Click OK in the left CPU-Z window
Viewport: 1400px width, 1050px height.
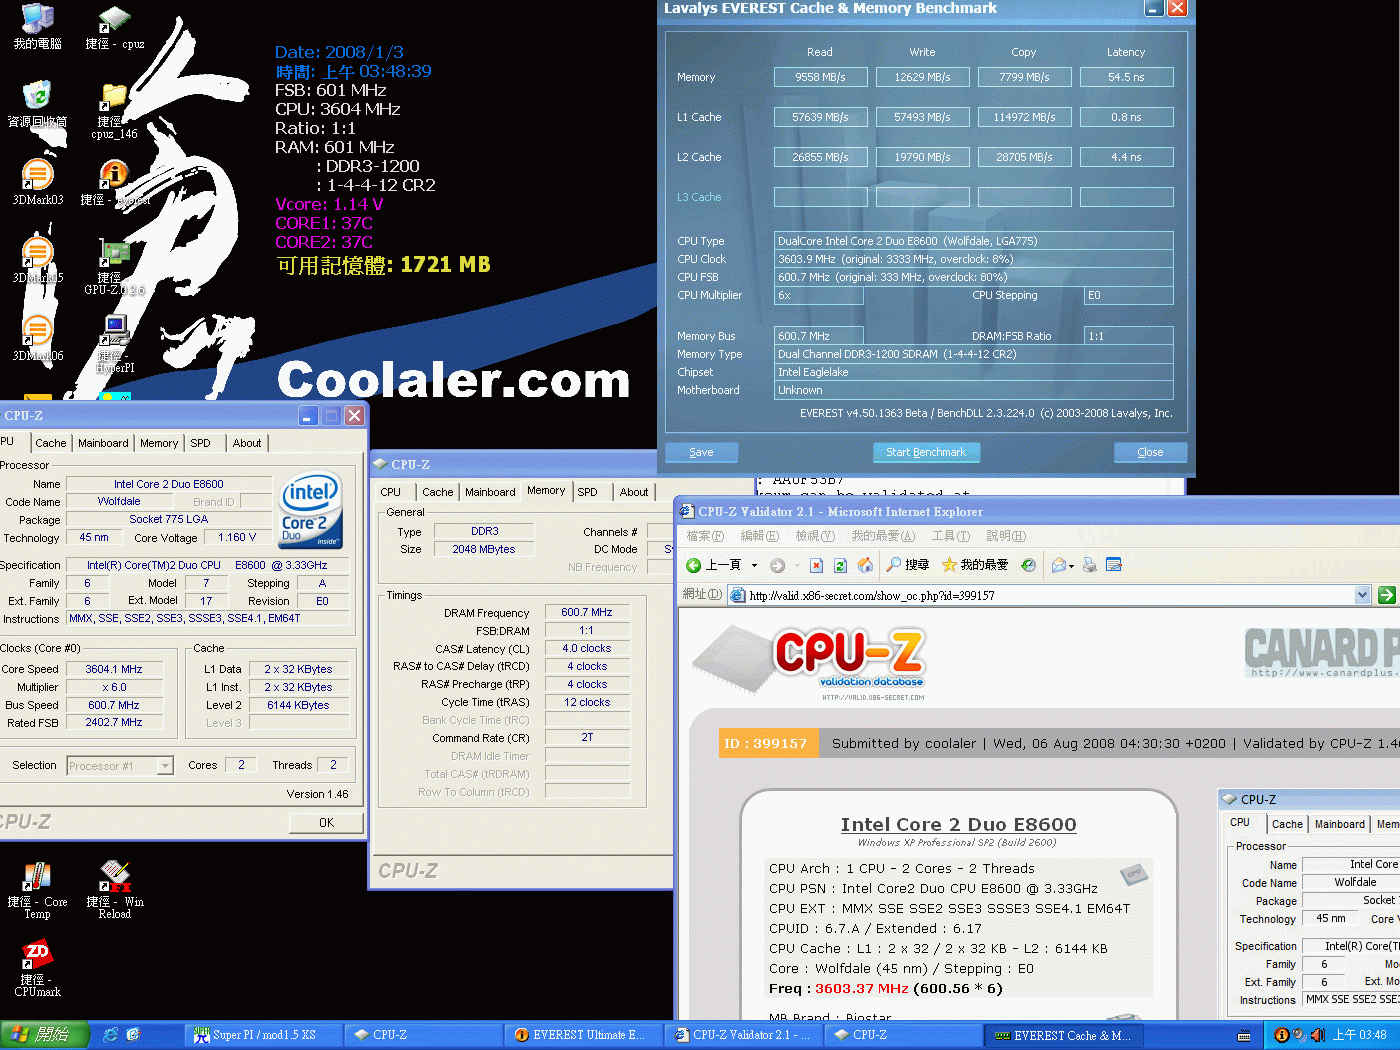point(326,822)
